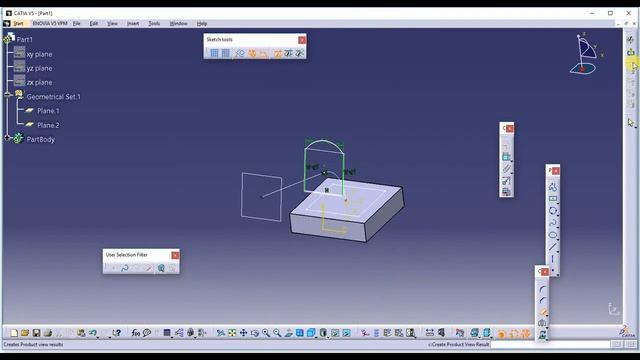The width and height of the screenshot is (640, 360).
Task: Collapse the Geometrical Set.1 tree node
Action: [x=8, y=95]
